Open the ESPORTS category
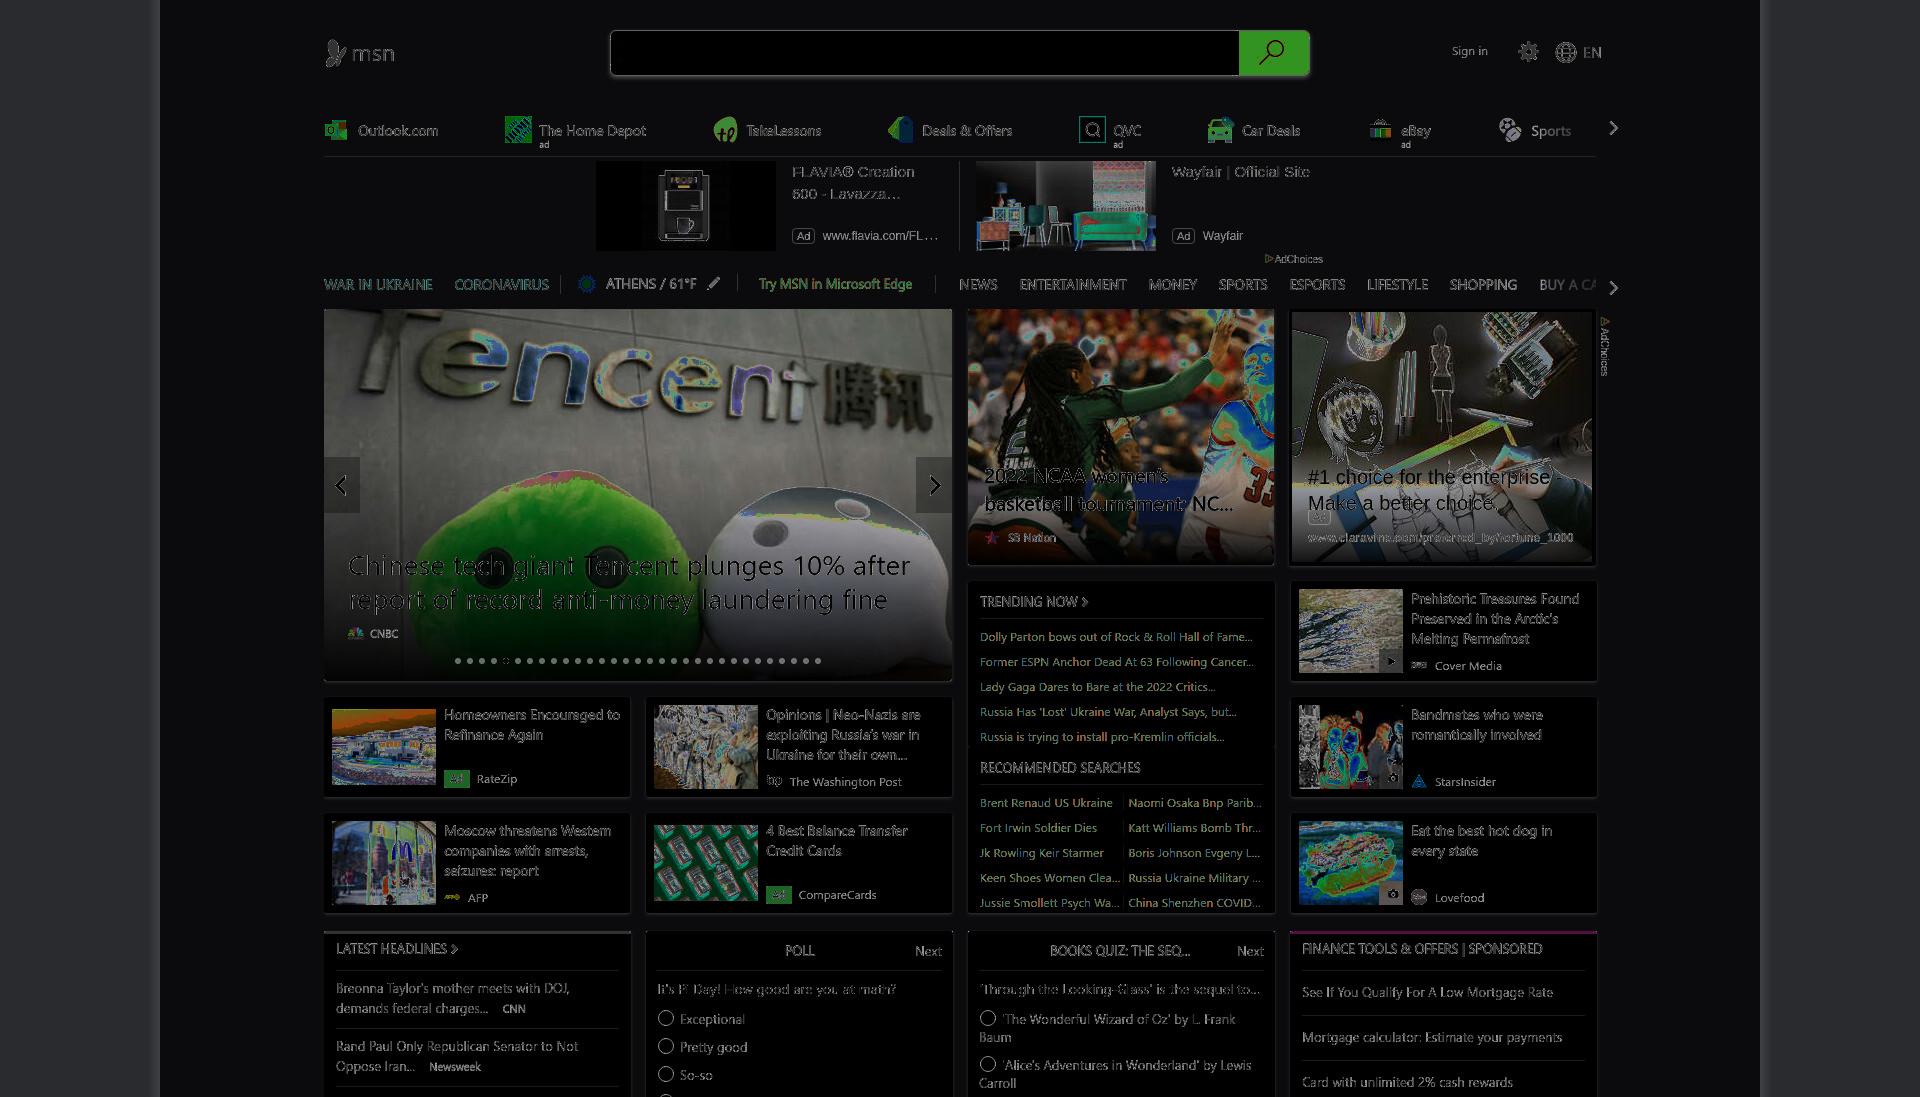Viewport: 1920px width, 1097px height. (1317, 284)
